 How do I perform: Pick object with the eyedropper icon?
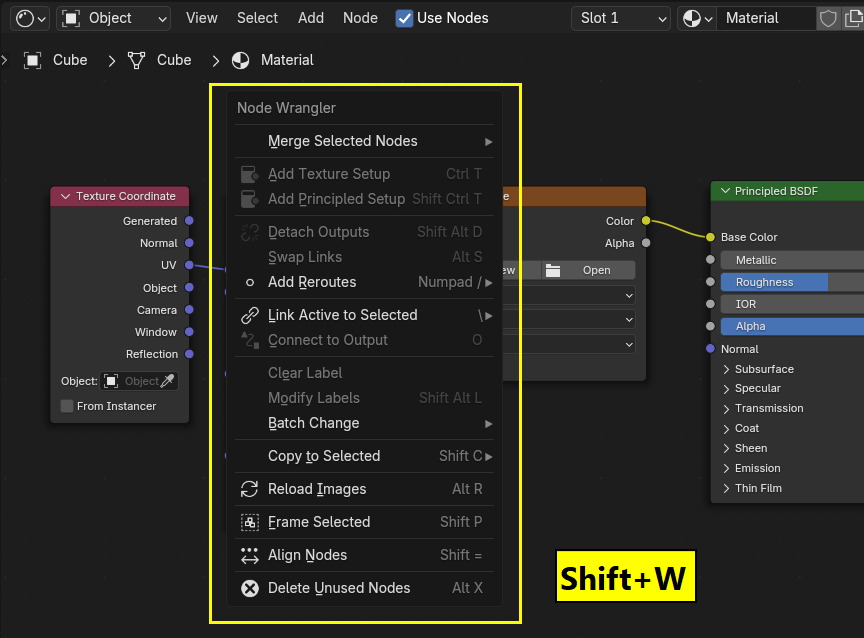[x=168, y=381]
